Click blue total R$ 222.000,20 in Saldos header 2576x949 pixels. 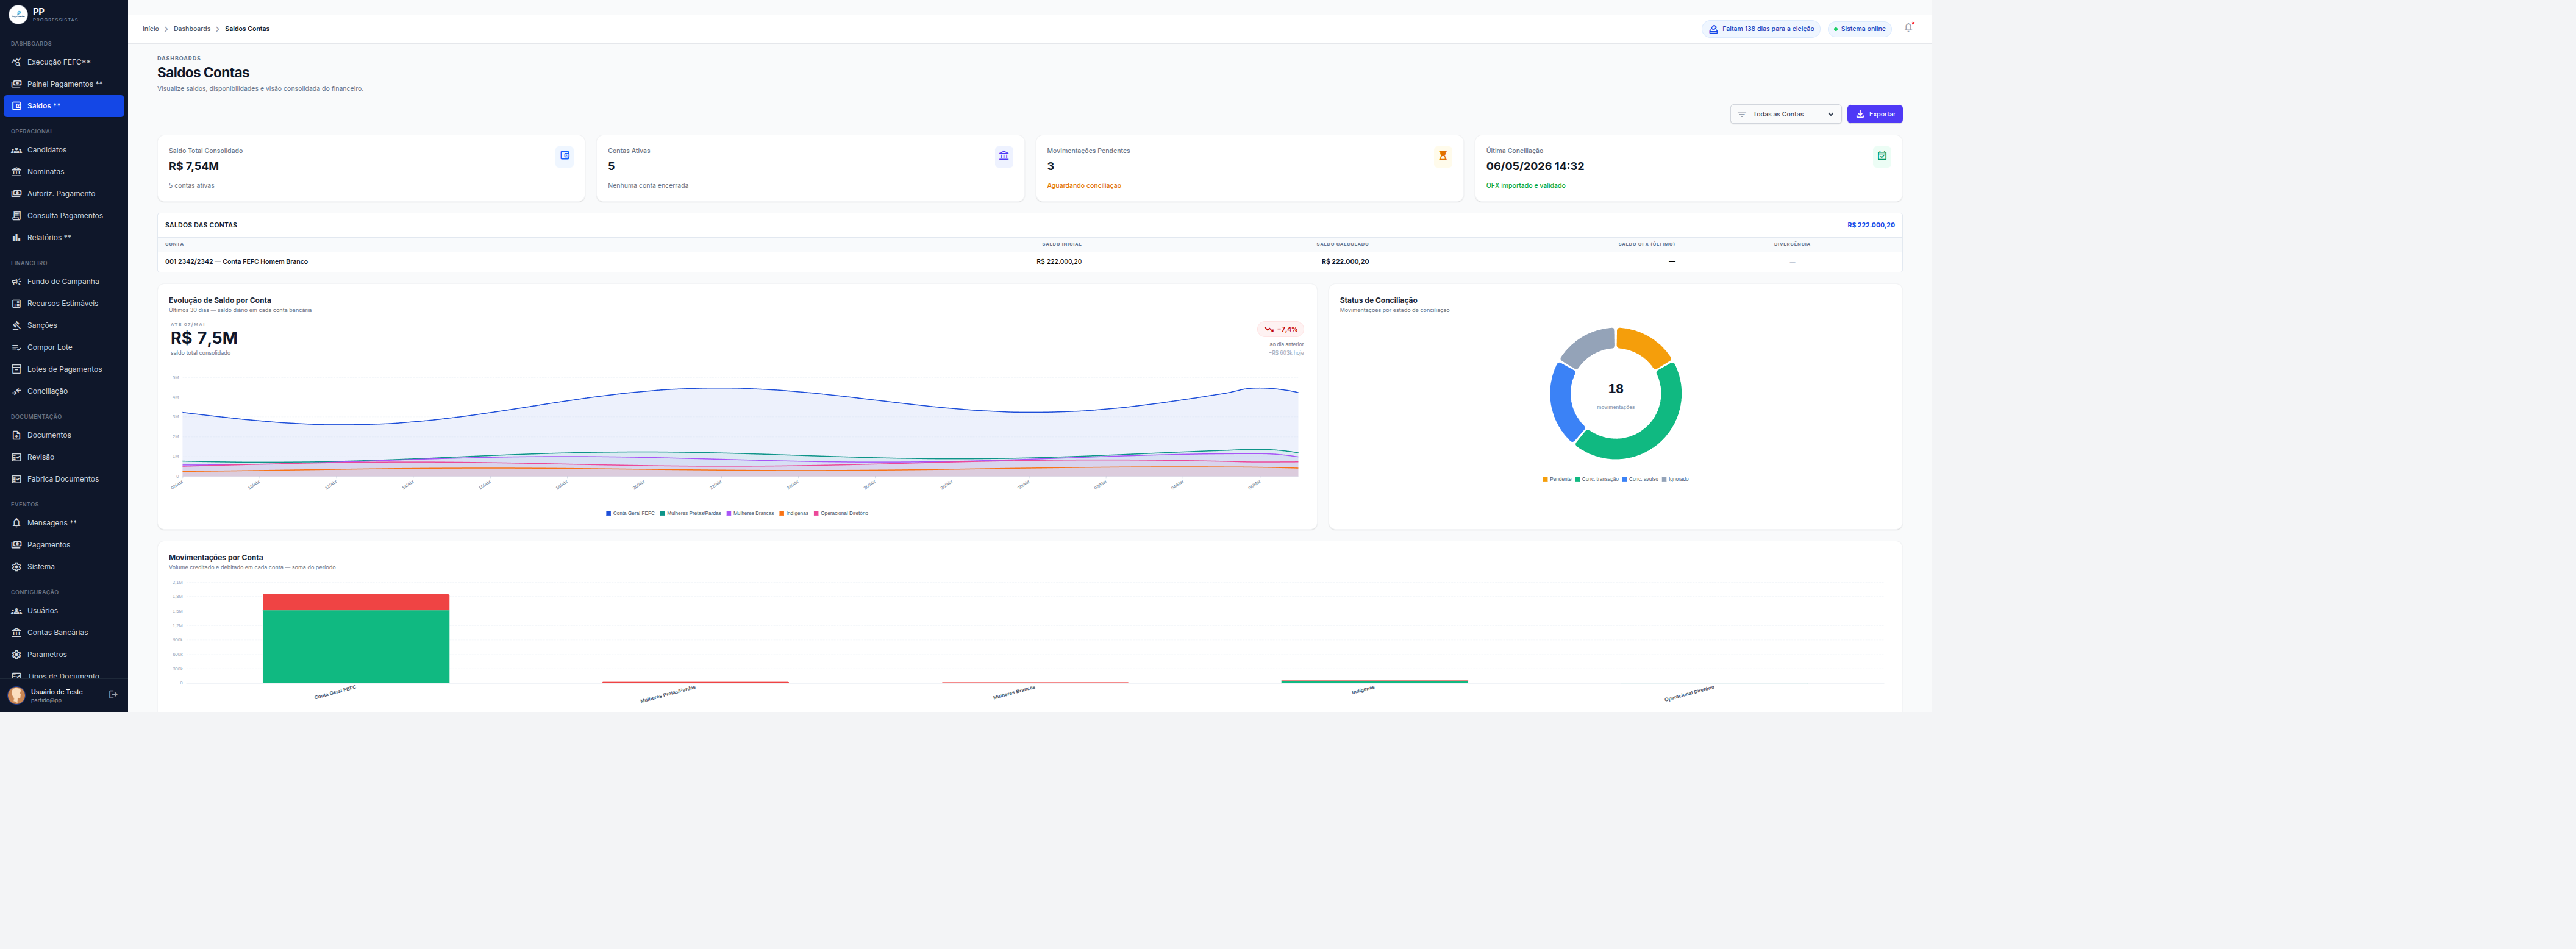tap(1871, 225)
